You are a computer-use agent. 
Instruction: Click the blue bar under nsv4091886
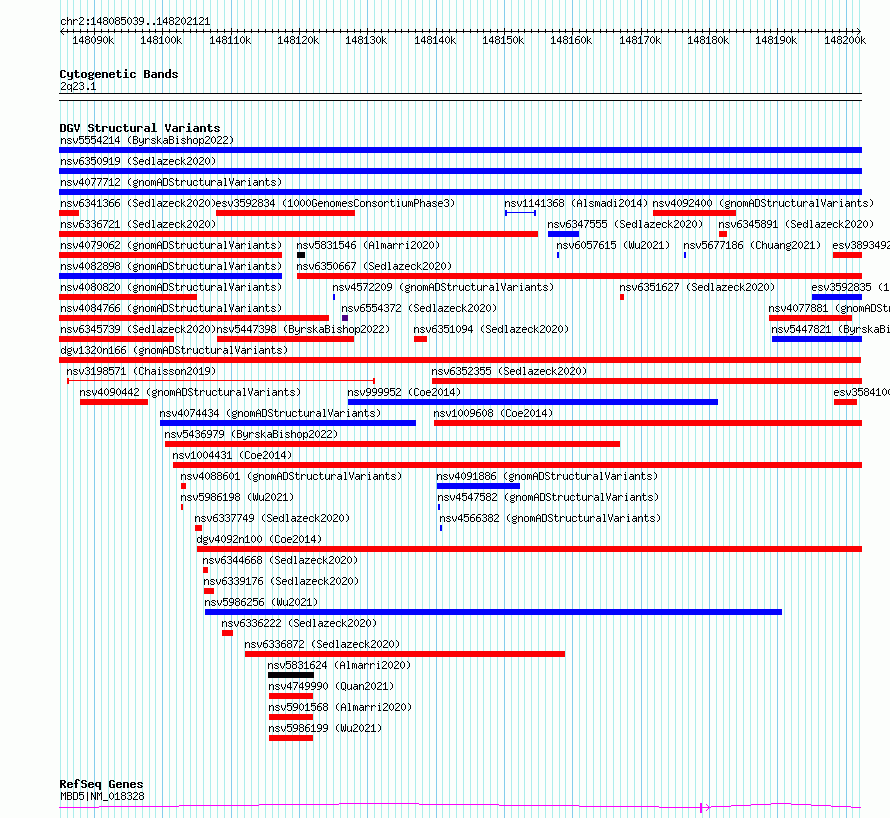pyautogui.click(x=478, y=486)
